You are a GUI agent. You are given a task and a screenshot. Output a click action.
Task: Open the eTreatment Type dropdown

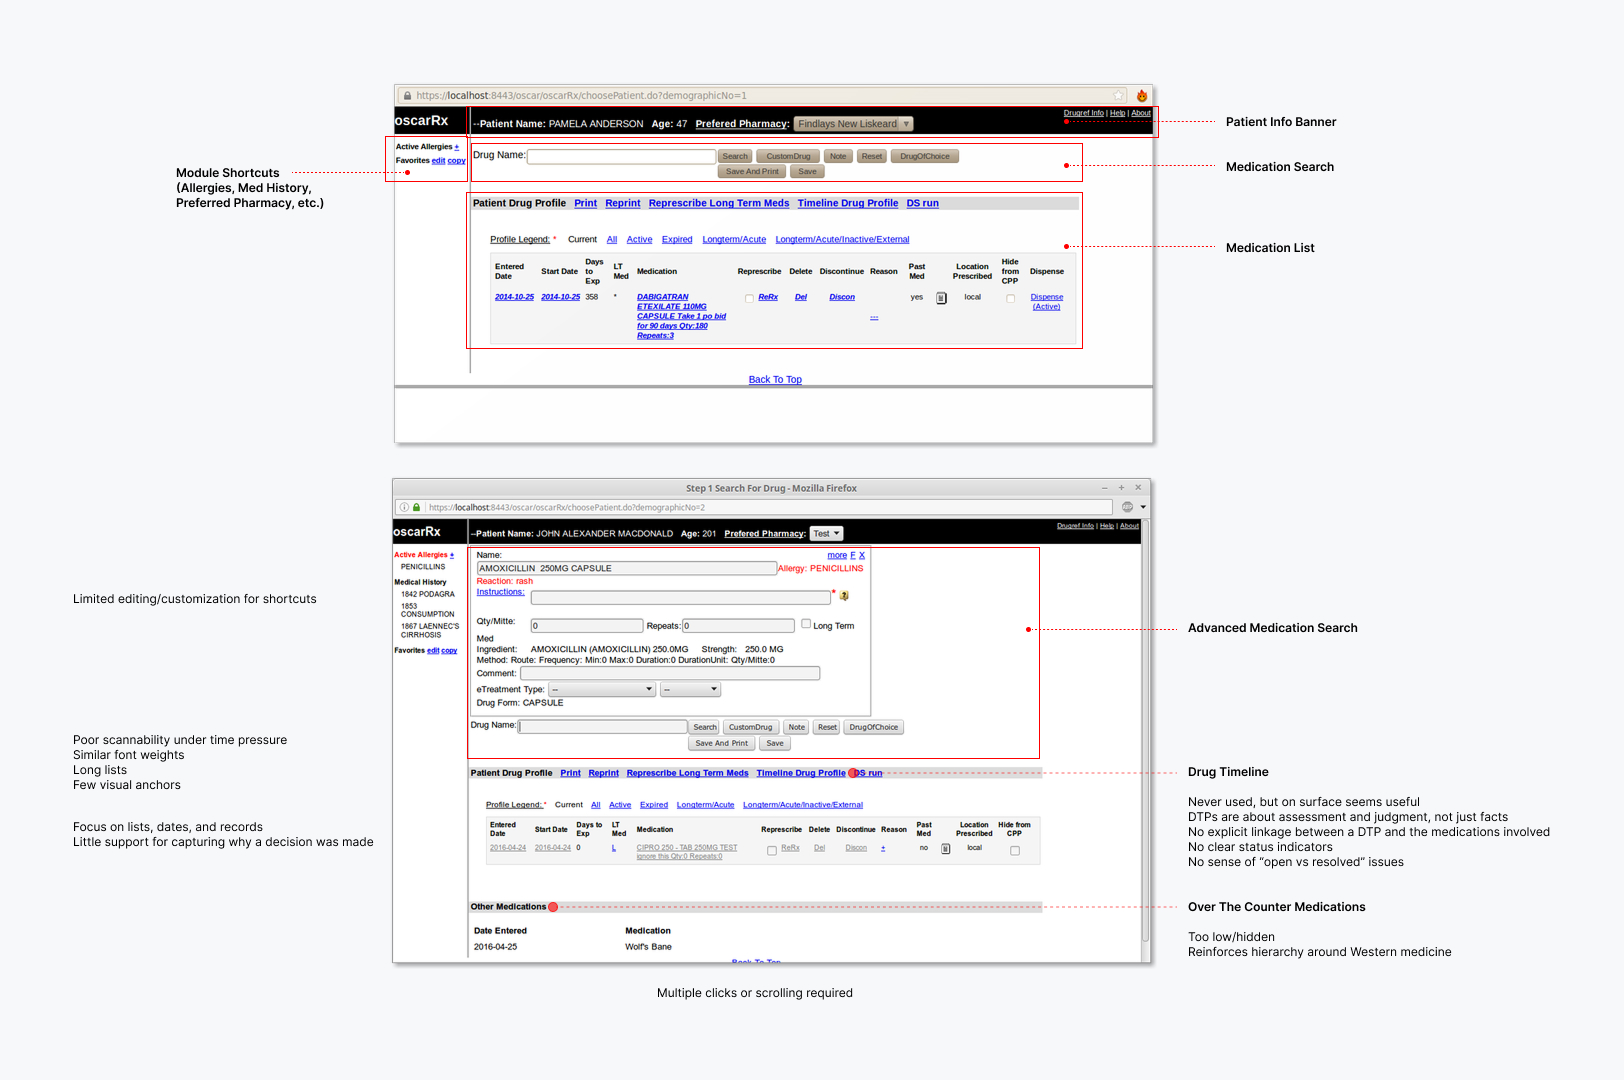[x=601, y=689]
